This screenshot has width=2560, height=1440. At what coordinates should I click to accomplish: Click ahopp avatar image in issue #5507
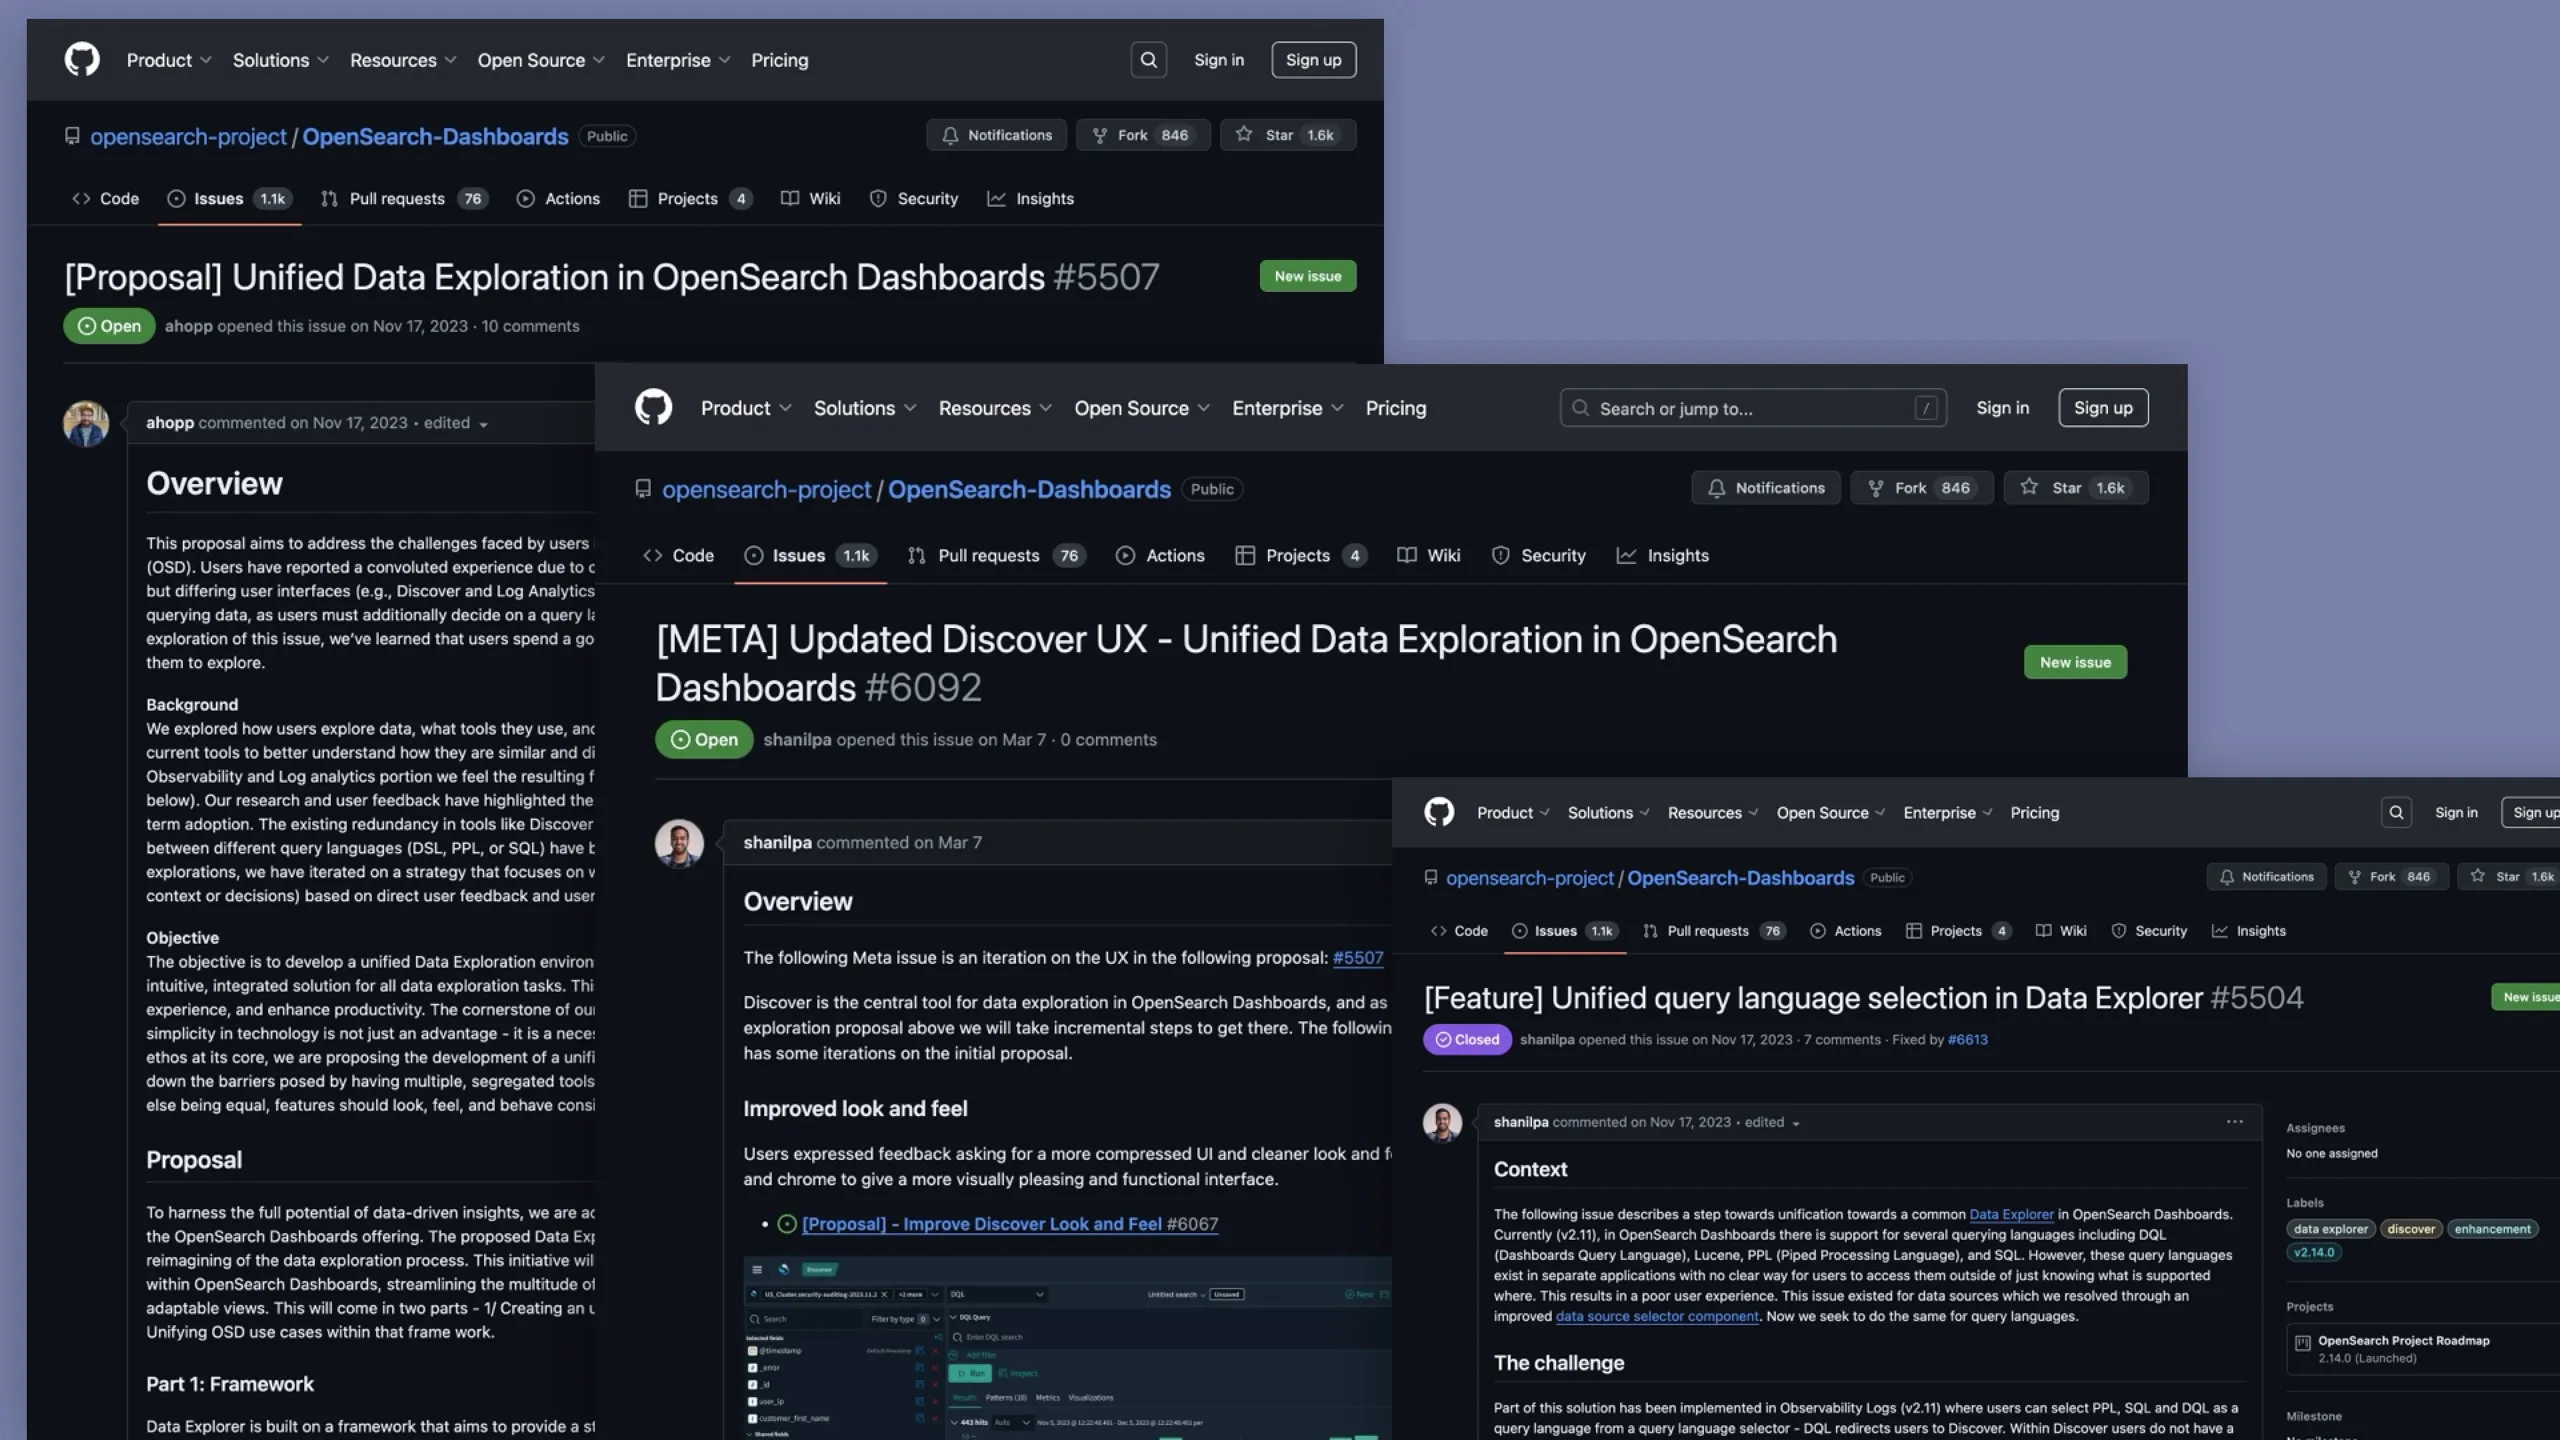pos(86,424)
